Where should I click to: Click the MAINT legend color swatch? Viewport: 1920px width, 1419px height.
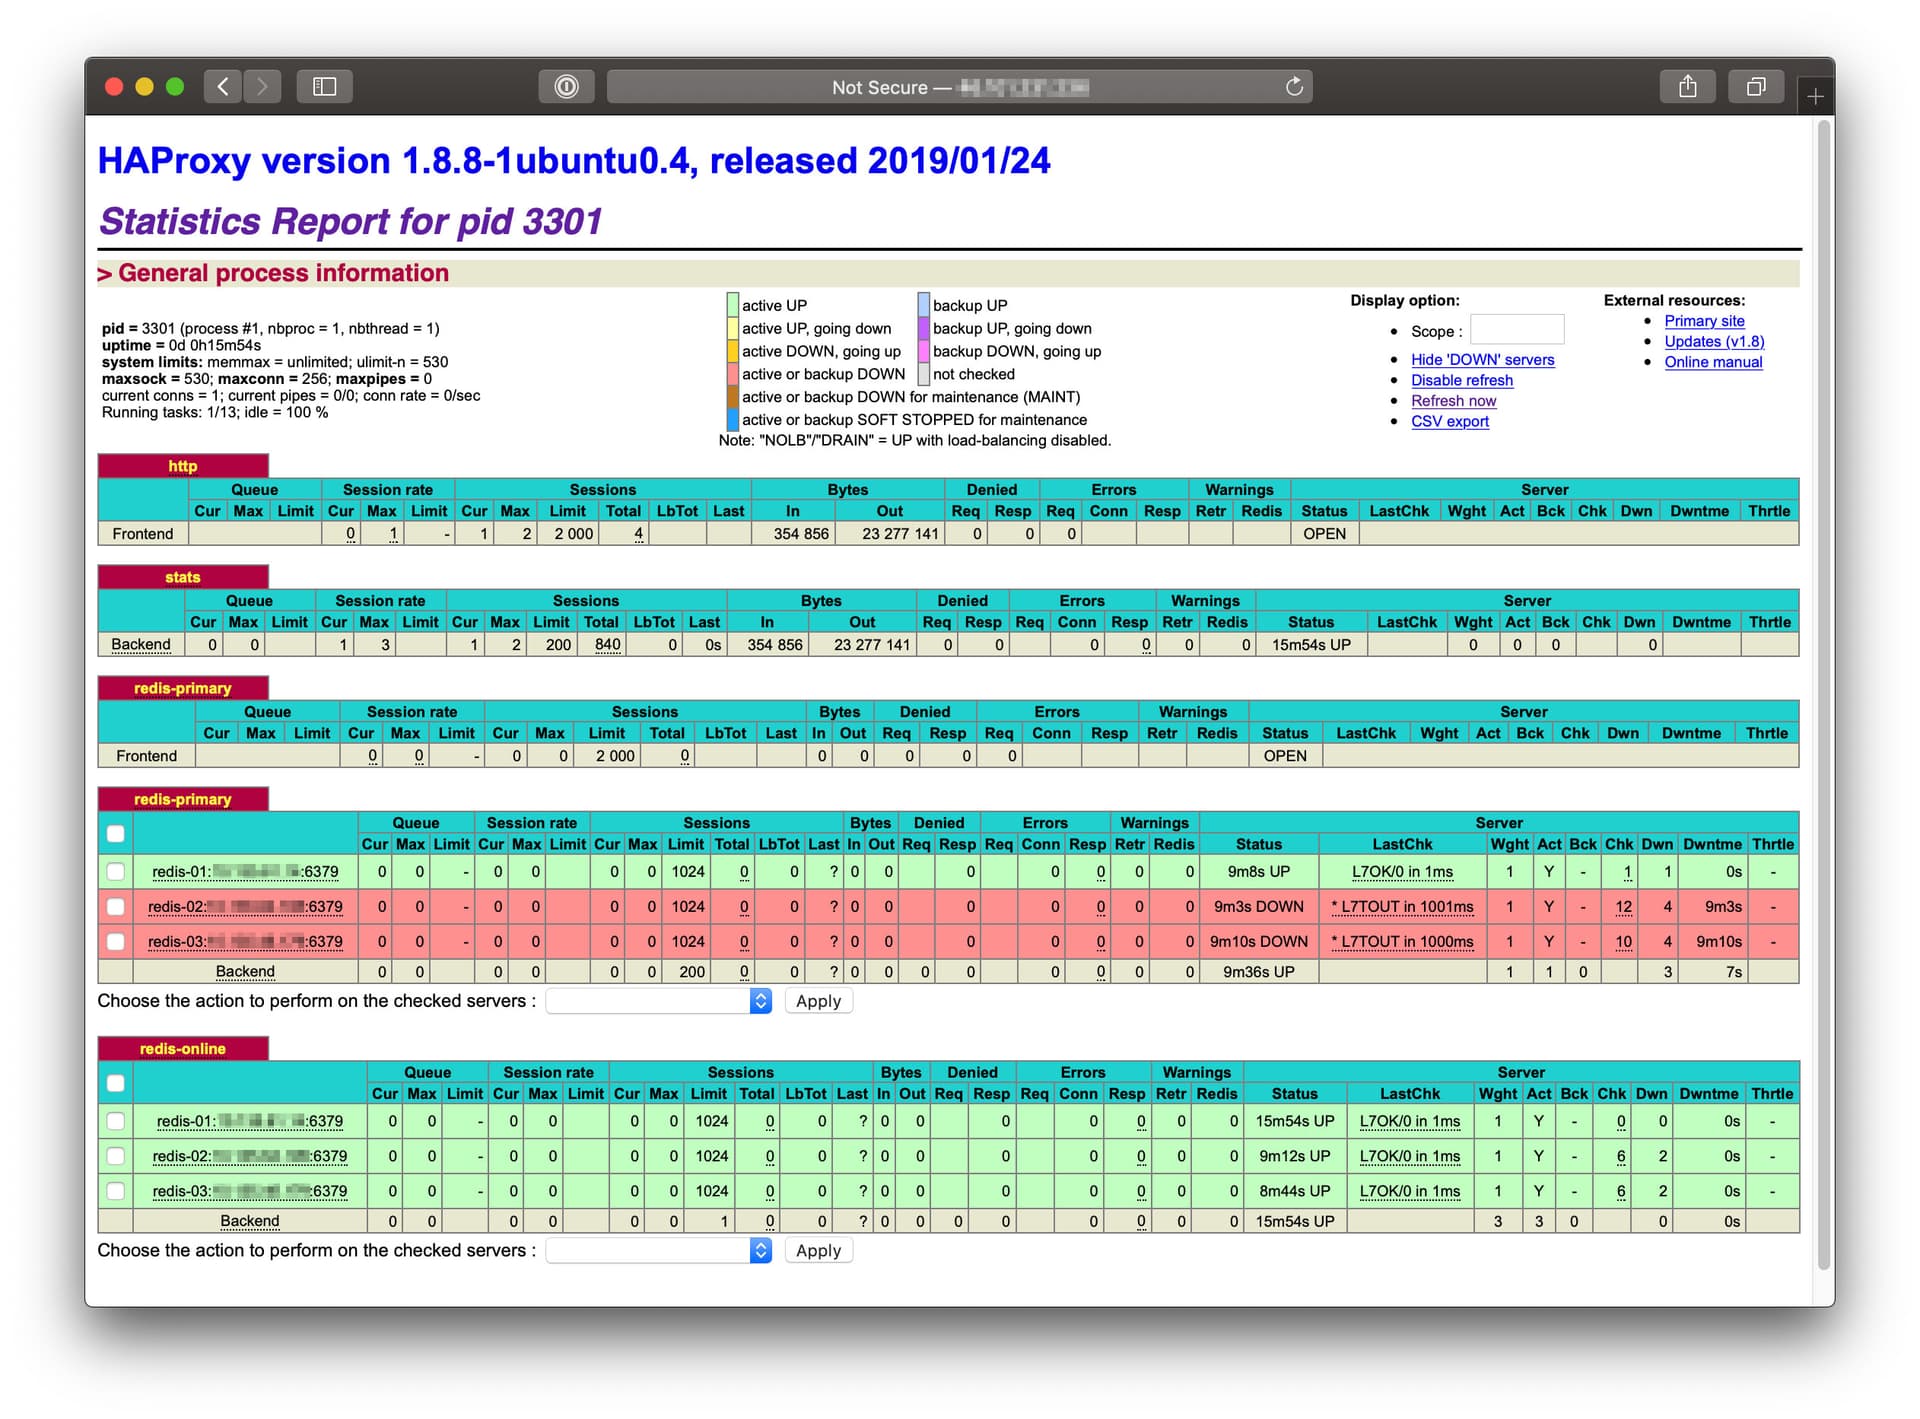tap(733, 397)
